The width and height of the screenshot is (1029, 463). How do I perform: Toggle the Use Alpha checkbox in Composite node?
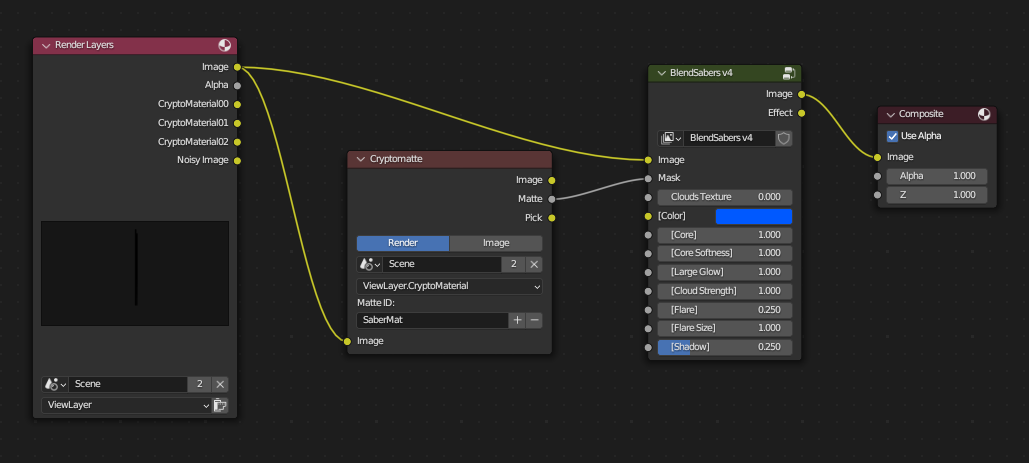tap(892, 136)
